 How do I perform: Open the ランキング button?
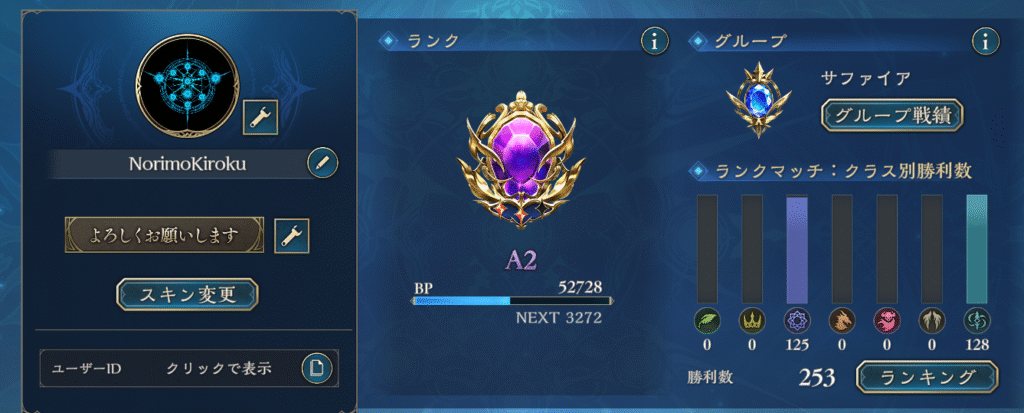(x=927, y=377)
